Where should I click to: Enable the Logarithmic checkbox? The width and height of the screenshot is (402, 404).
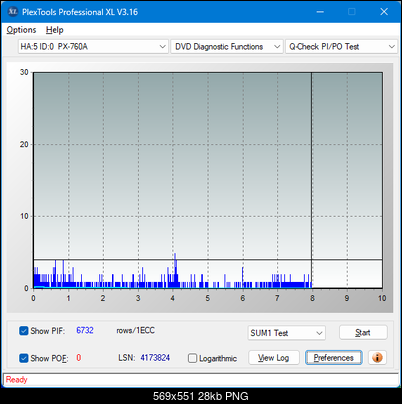[192, 358]
